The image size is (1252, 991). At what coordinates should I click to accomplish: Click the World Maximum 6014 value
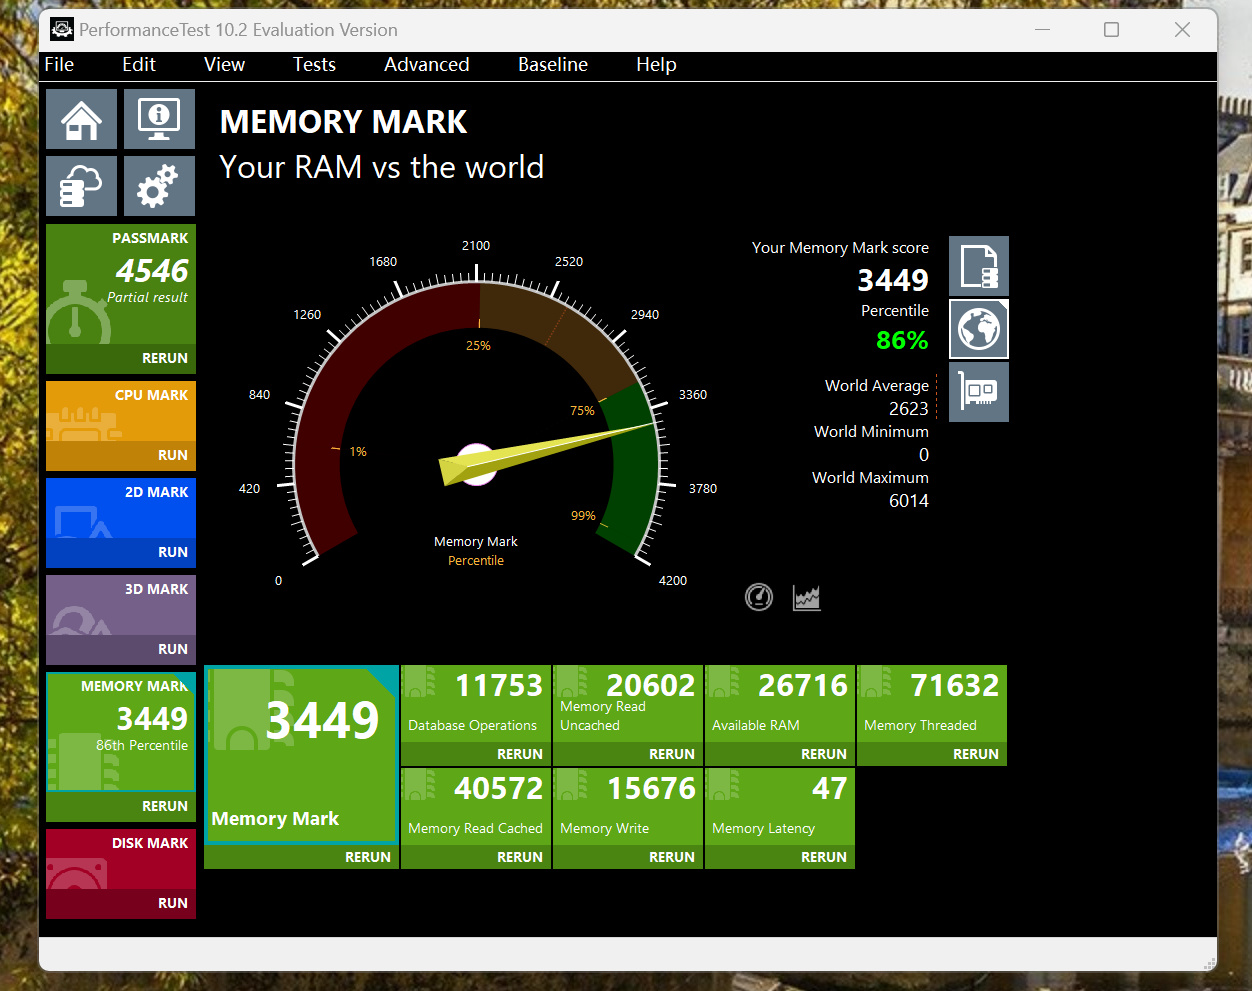908,500
